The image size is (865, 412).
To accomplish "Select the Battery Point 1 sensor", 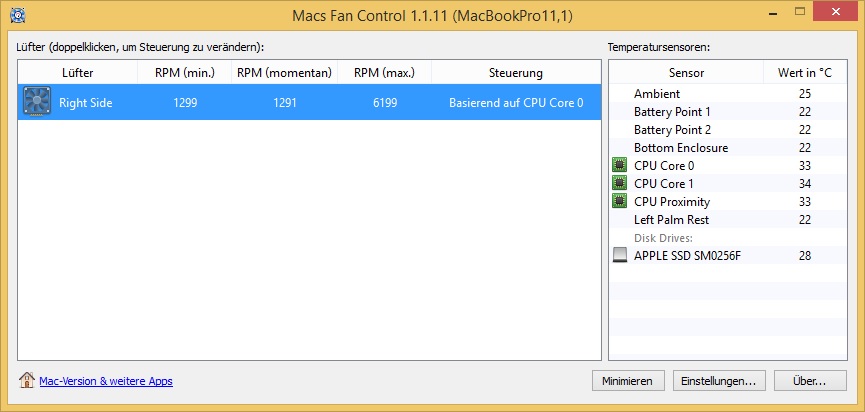I will tap(672, 112).
